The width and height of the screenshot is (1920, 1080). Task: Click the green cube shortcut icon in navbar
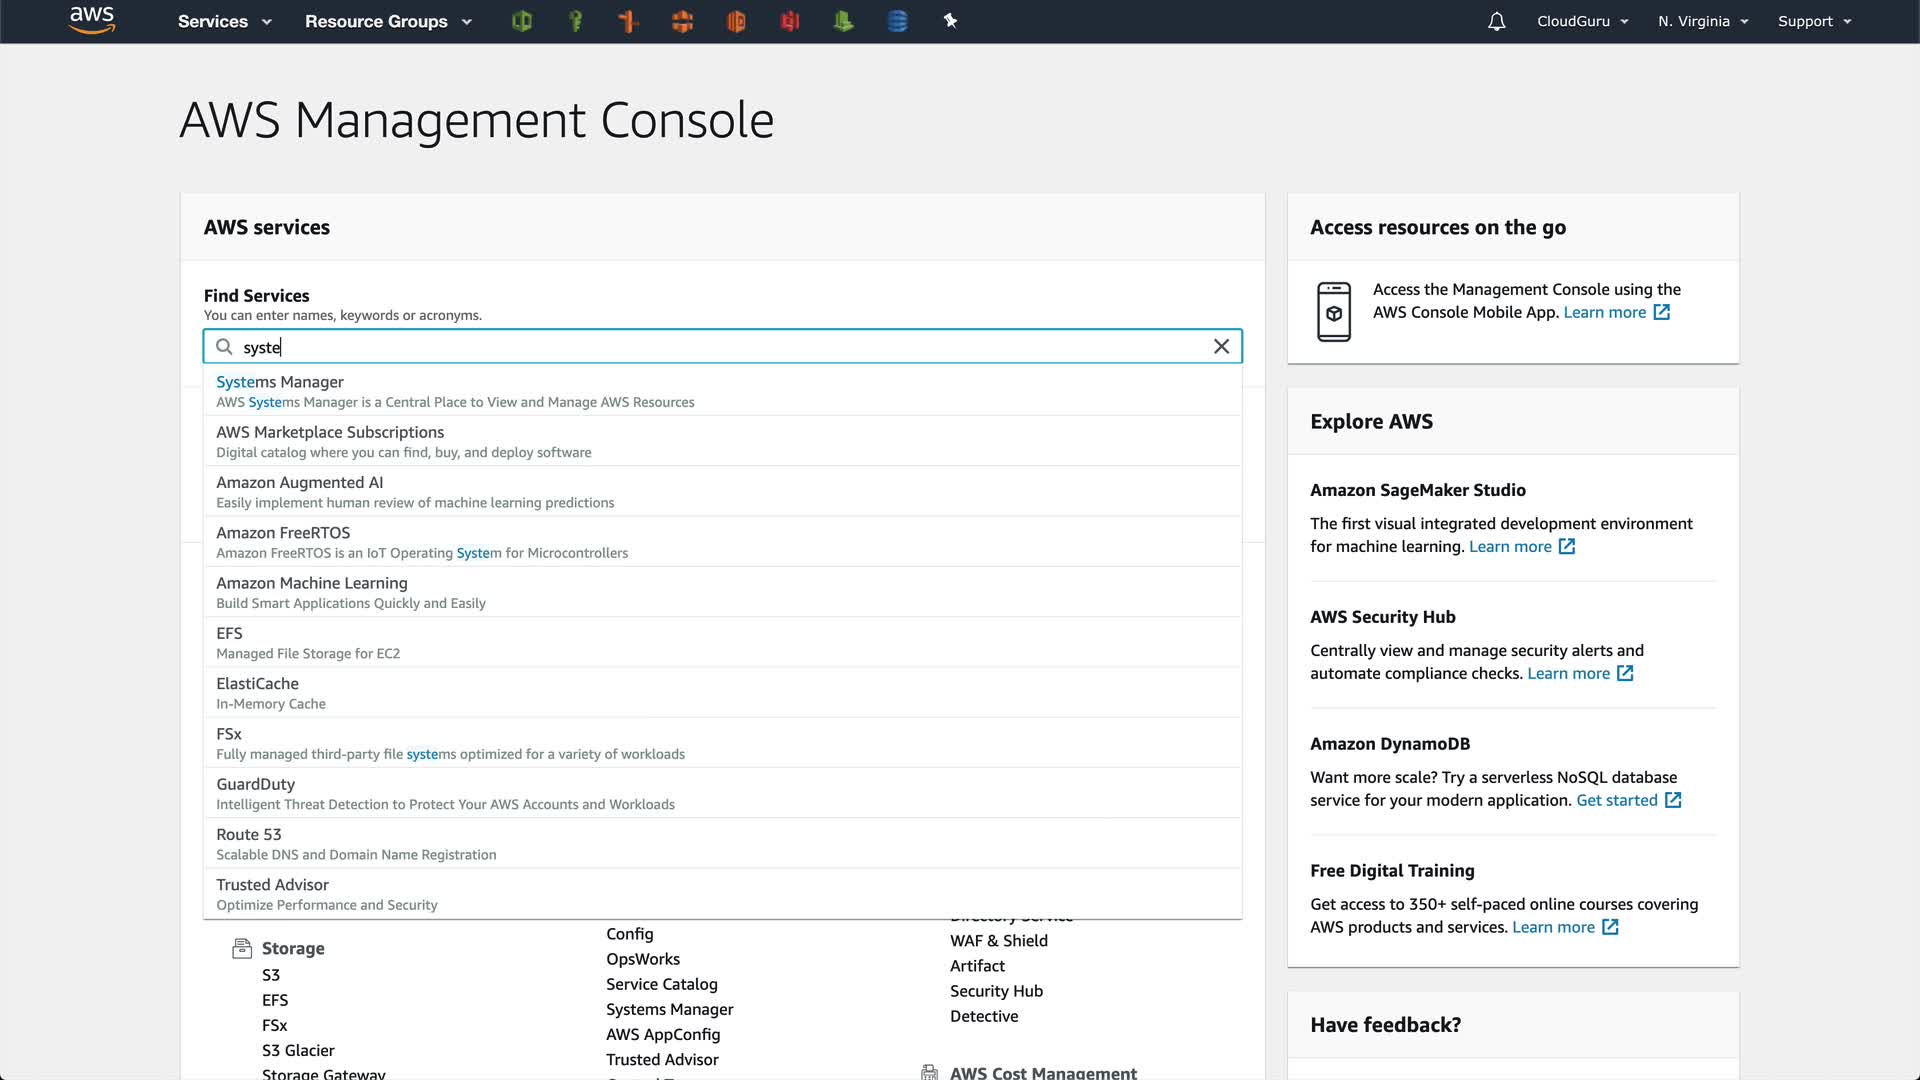[x=521, y=21]
